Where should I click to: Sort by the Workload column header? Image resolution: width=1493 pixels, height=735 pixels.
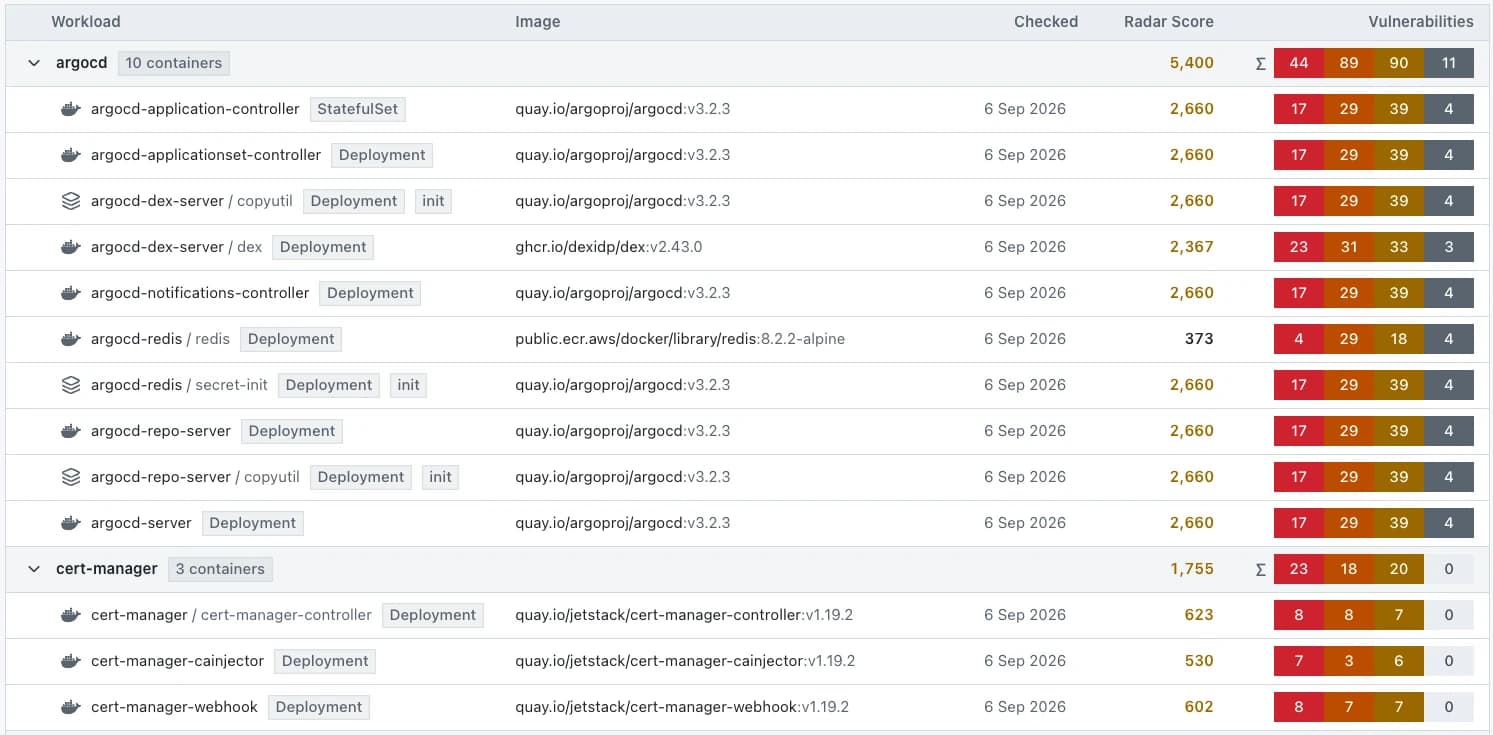pyautogui.click(x=86, y=21)
